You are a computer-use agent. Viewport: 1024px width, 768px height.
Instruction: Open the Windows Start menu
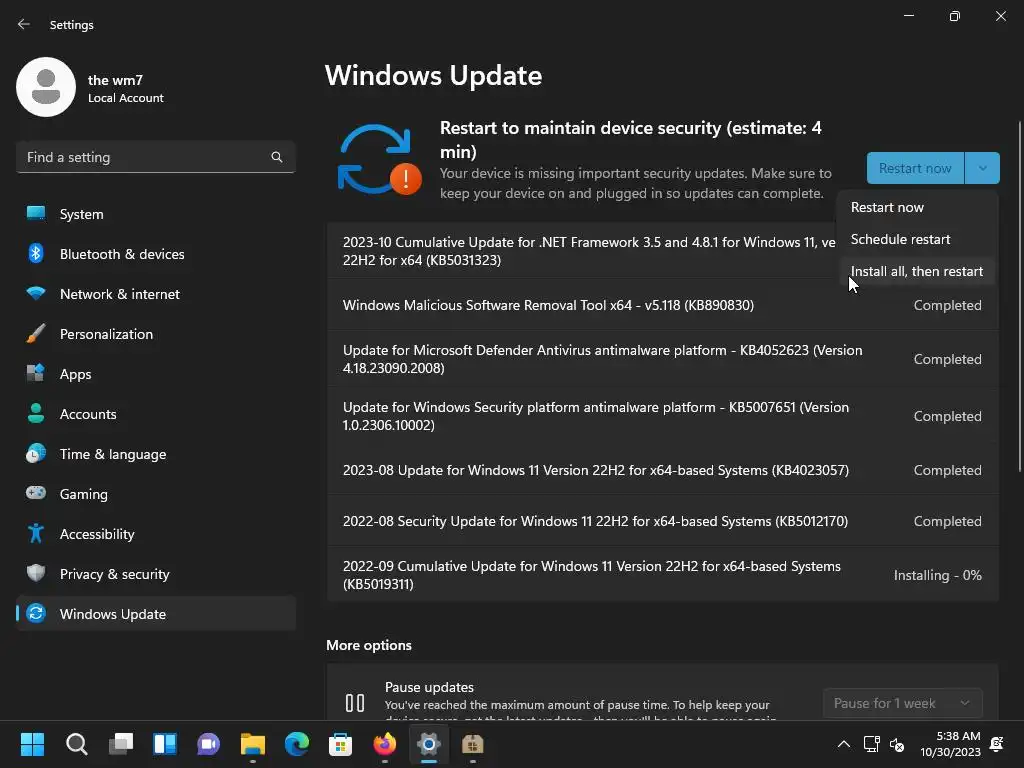32,744
